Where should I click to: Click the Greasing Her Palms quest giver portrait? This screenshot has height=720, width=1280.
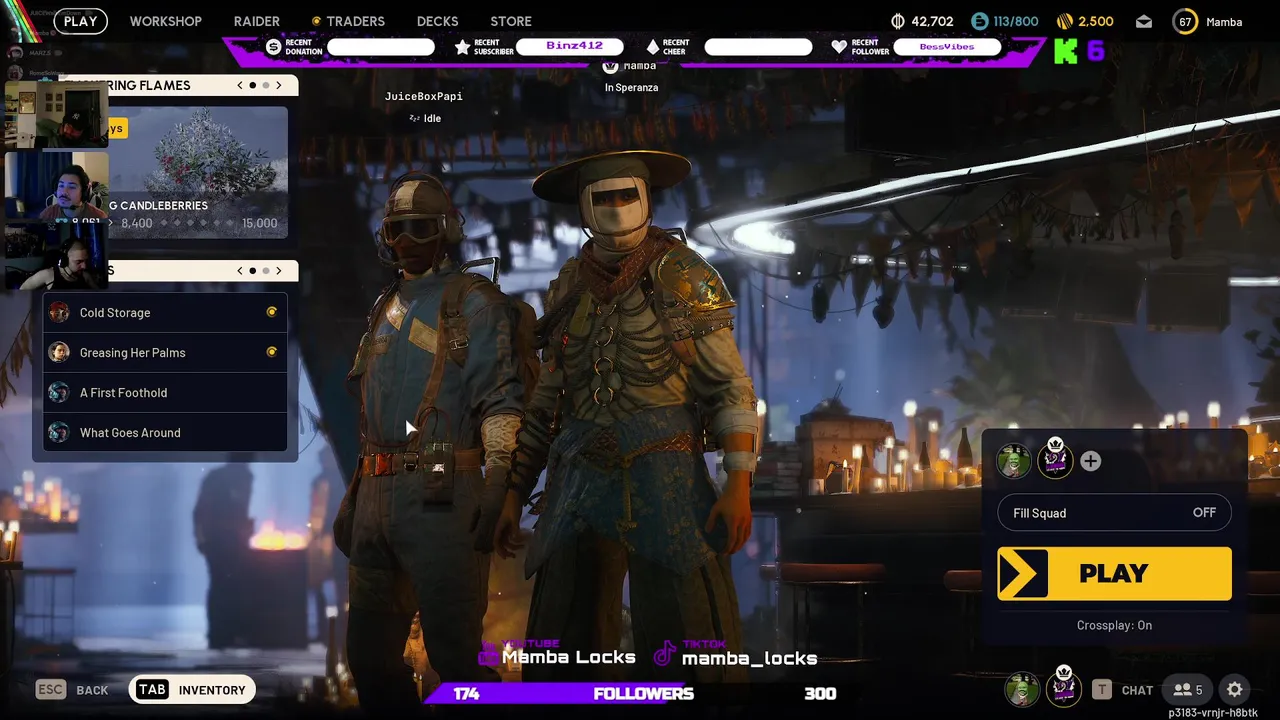coord(59,352)
